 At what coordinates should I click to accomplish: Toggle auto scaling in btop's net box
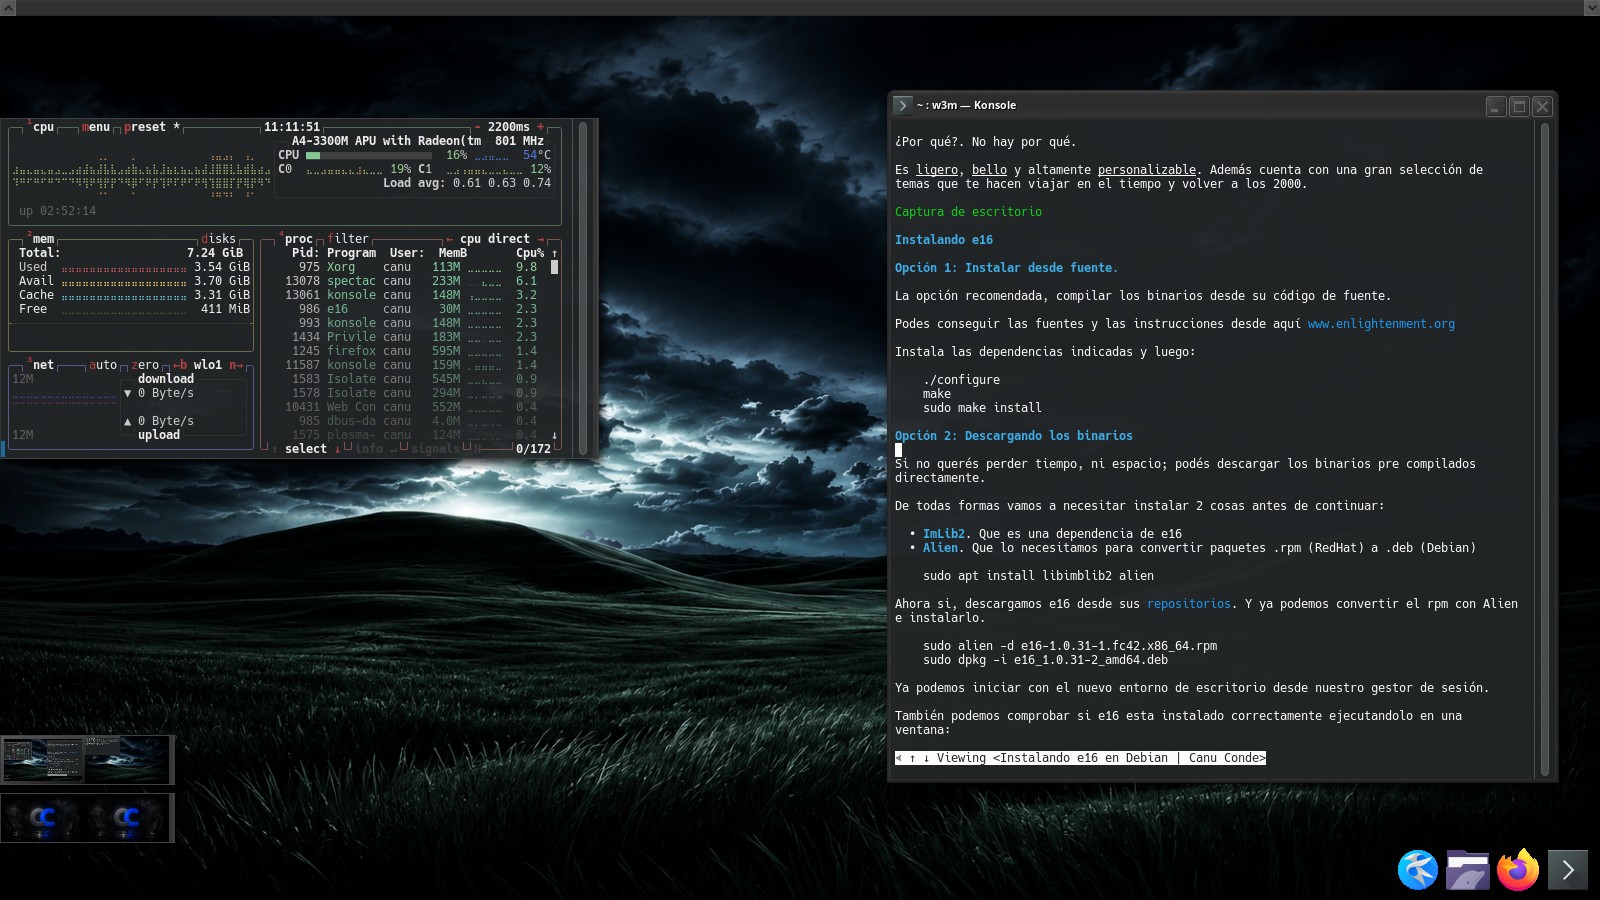pyautogui.click(x=103, y=365)
